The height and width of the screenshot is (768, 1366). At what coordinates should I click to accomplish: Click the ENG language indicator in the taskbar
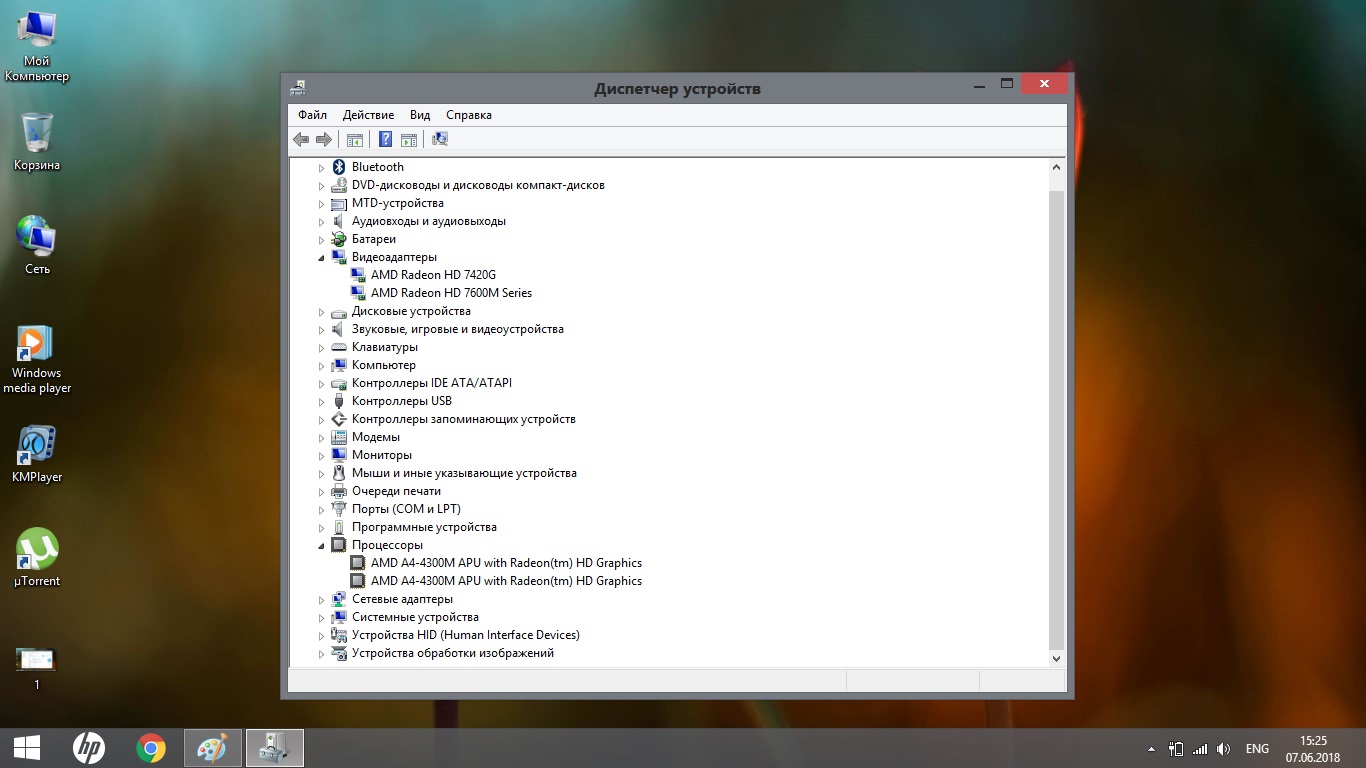pos(1257,749)
